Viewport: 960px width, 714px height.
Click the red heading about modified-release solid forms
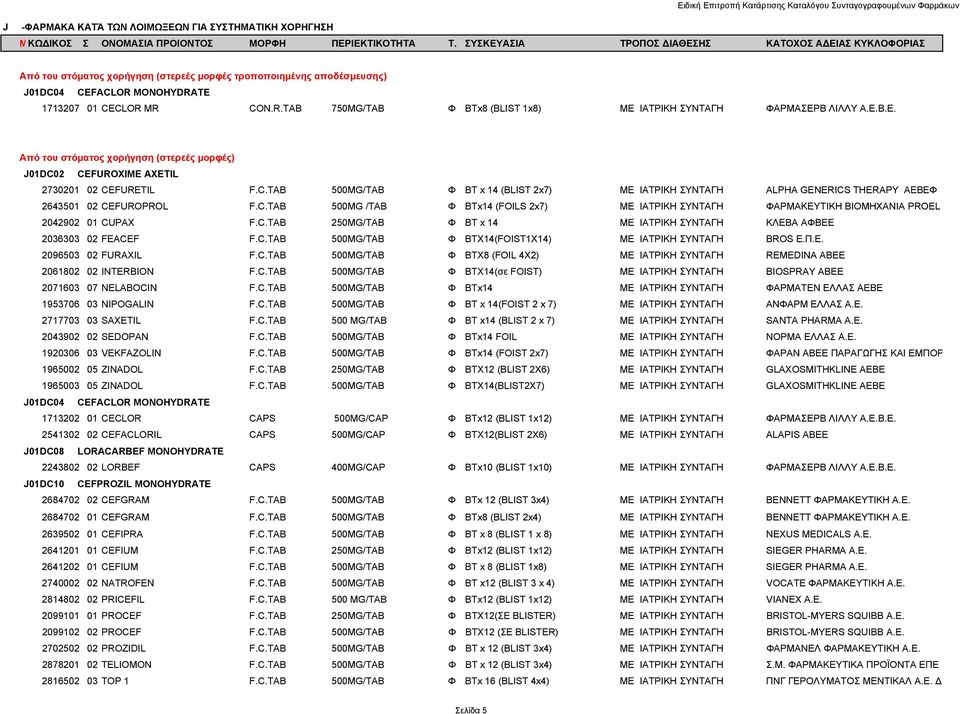[203, 76]
